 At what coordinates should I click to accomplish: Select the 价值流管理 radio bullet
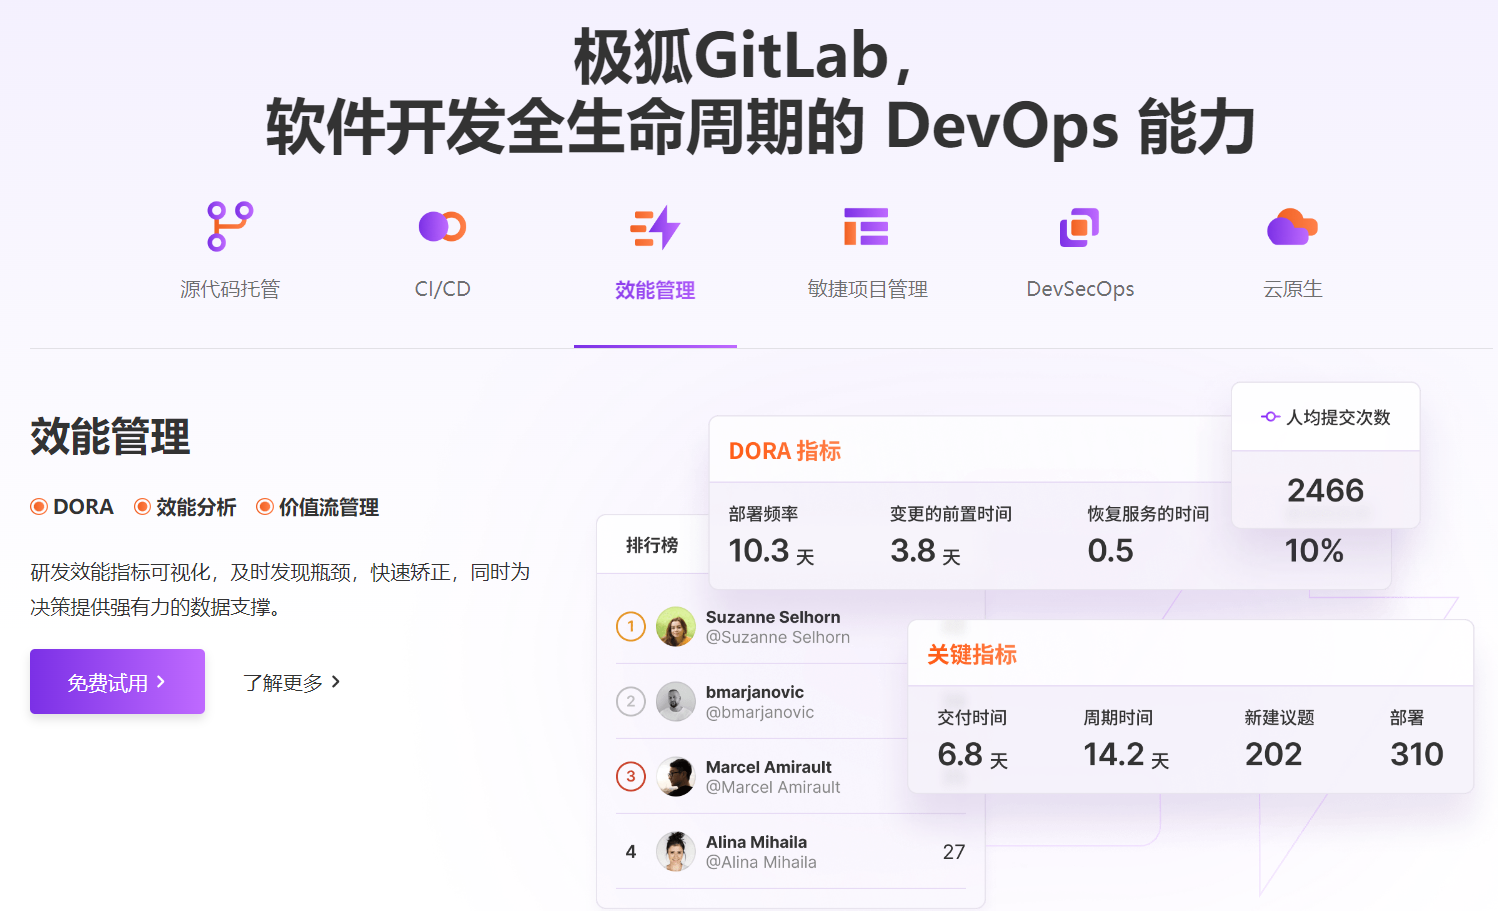[265, 507]
